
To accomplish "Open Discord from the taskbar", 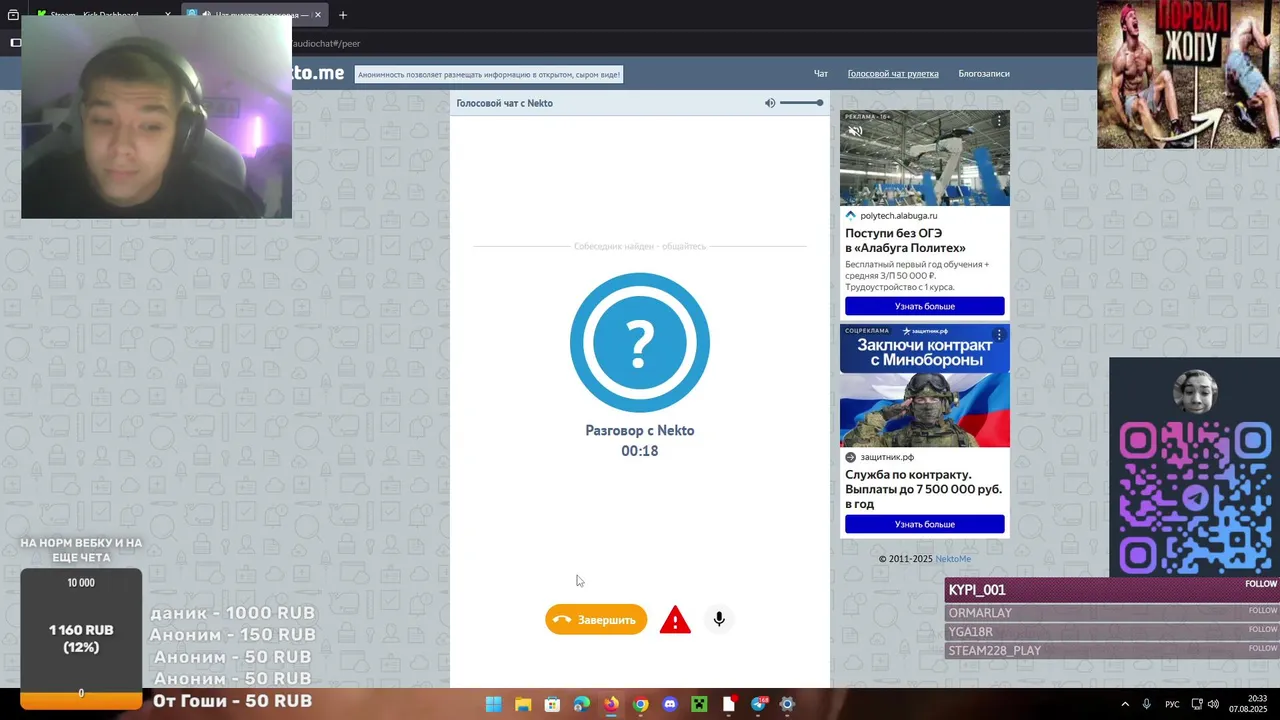I will (670, 704).
